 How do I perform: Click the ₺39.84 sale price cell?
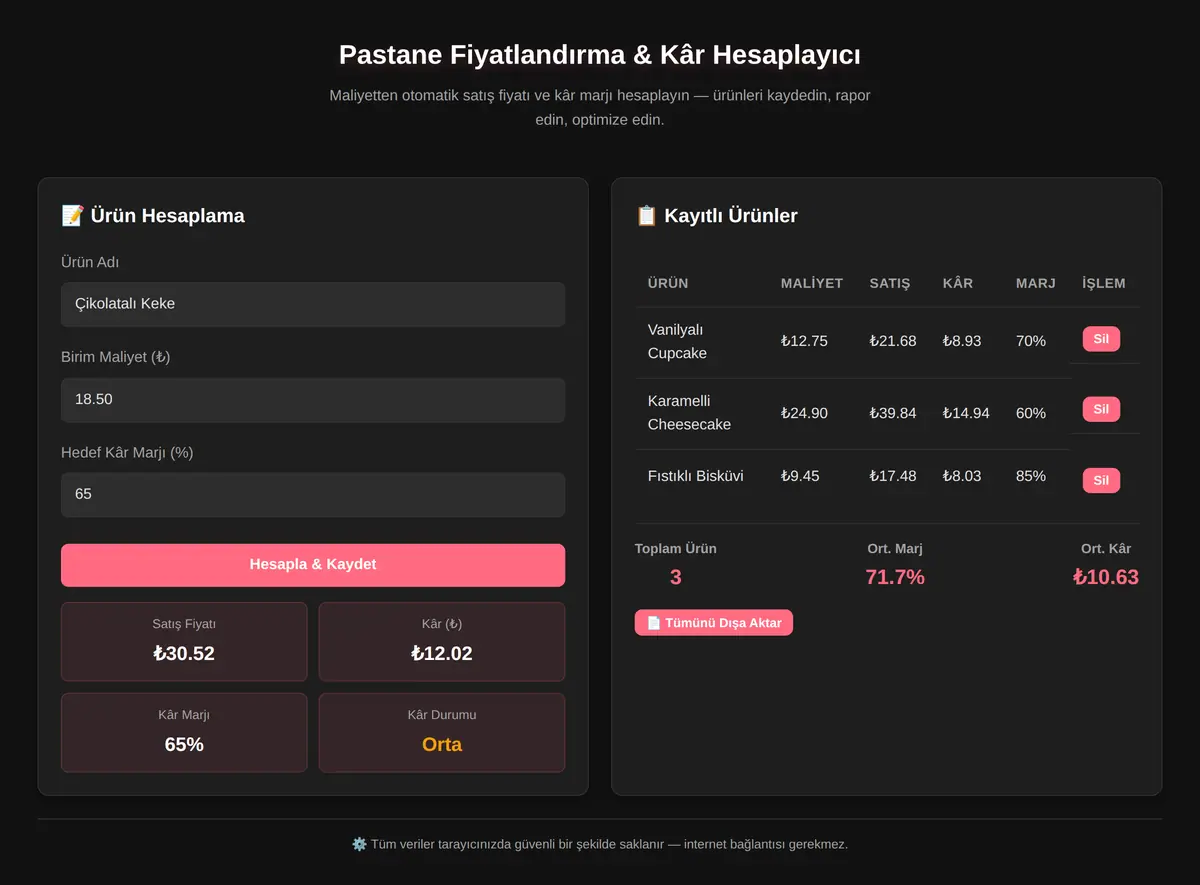(893, 413)
